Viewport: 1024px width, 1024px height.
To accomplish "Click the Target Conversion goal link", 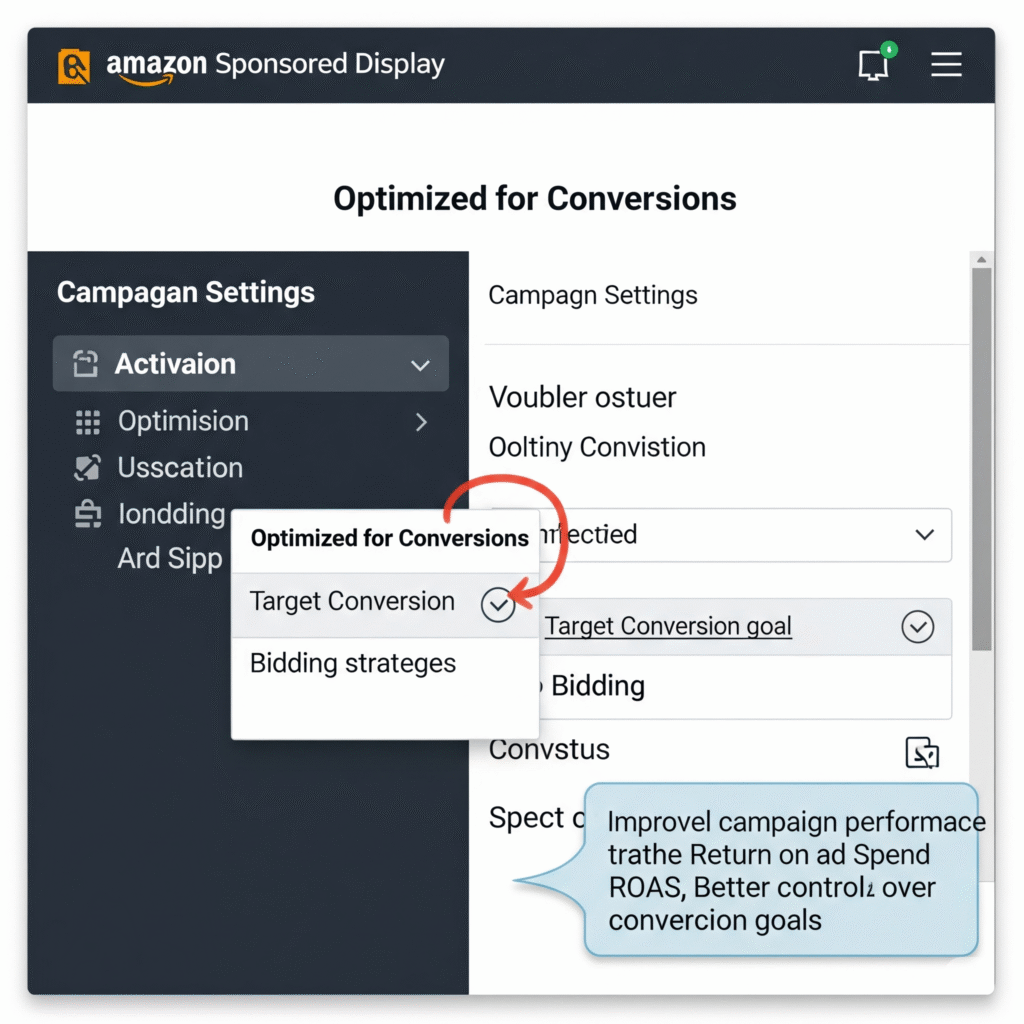I will coord(668,626).
